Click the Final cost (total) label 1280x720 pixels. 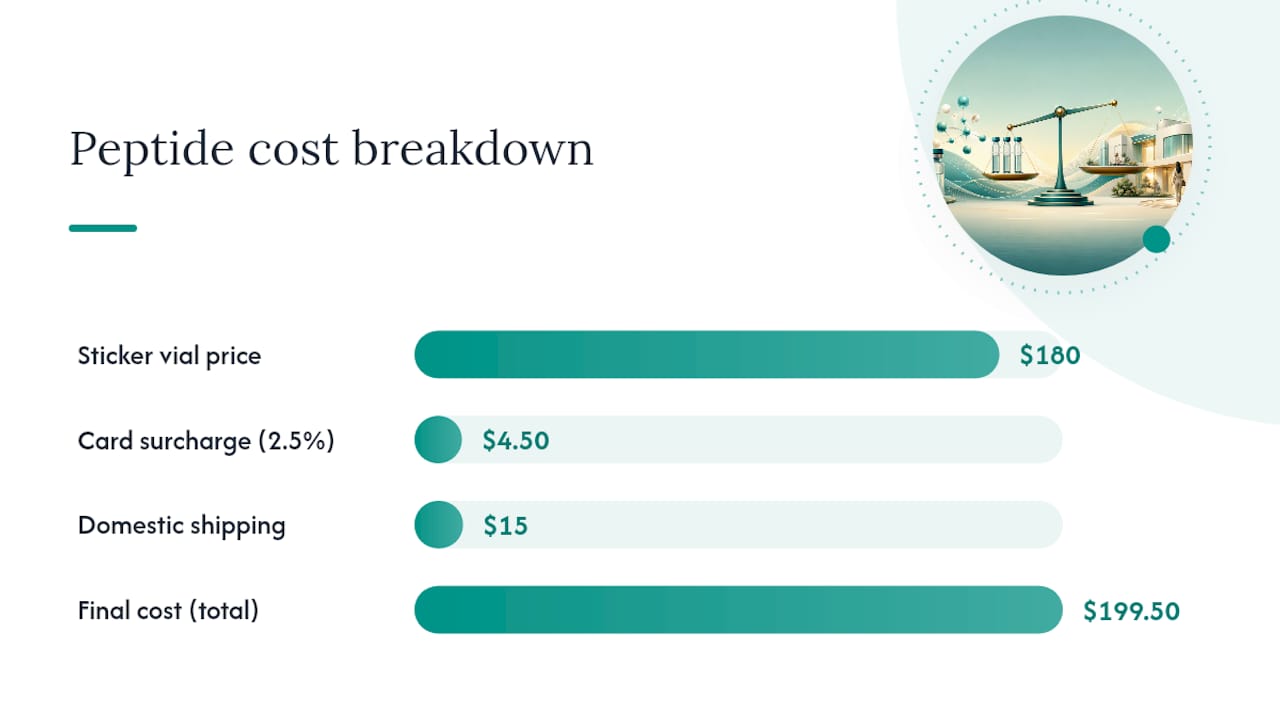(168, 610)
